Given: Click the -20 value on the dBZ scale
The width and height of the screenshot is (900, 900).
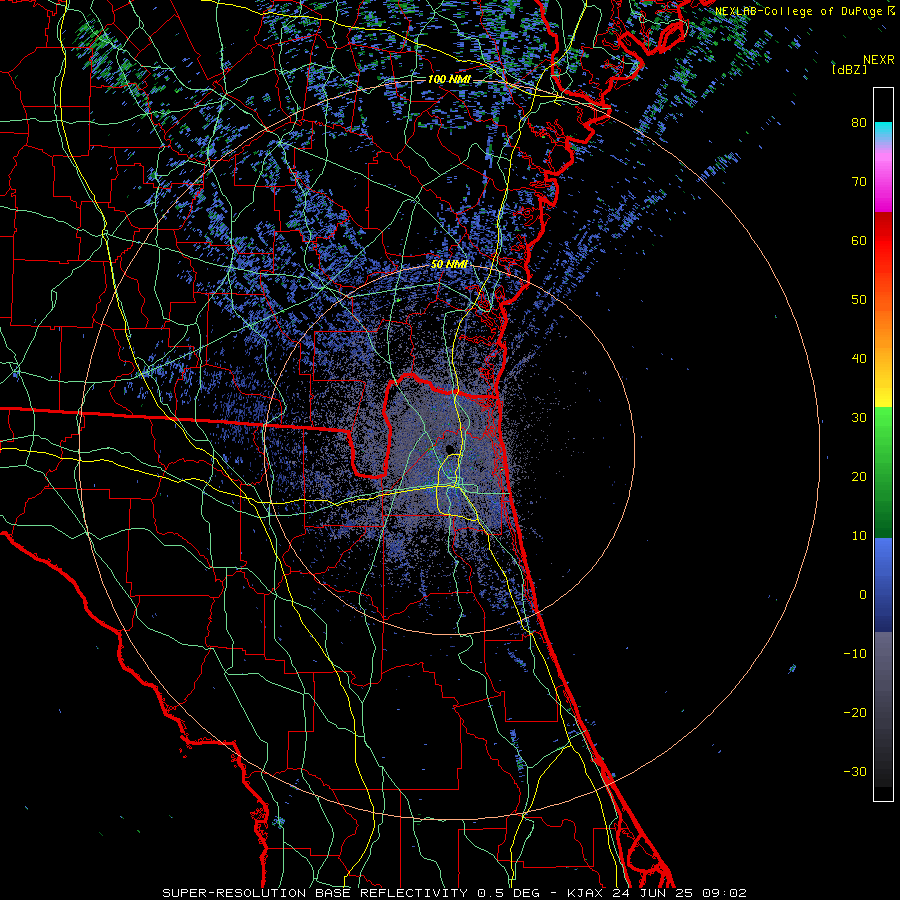Looking at the screenshot, I should coord(855,713).
